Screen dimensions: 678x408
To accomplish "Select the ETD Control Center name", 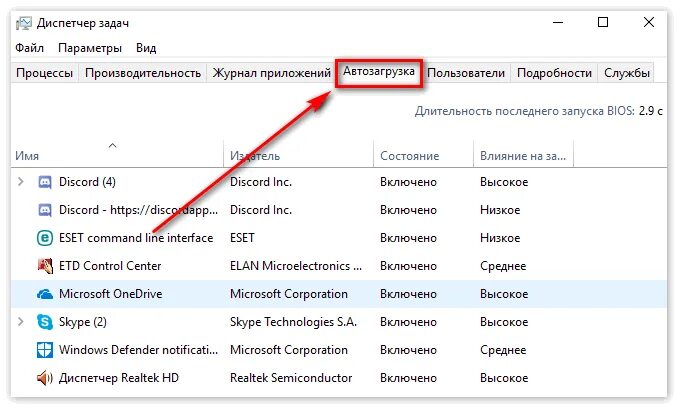I will [110, 266].
